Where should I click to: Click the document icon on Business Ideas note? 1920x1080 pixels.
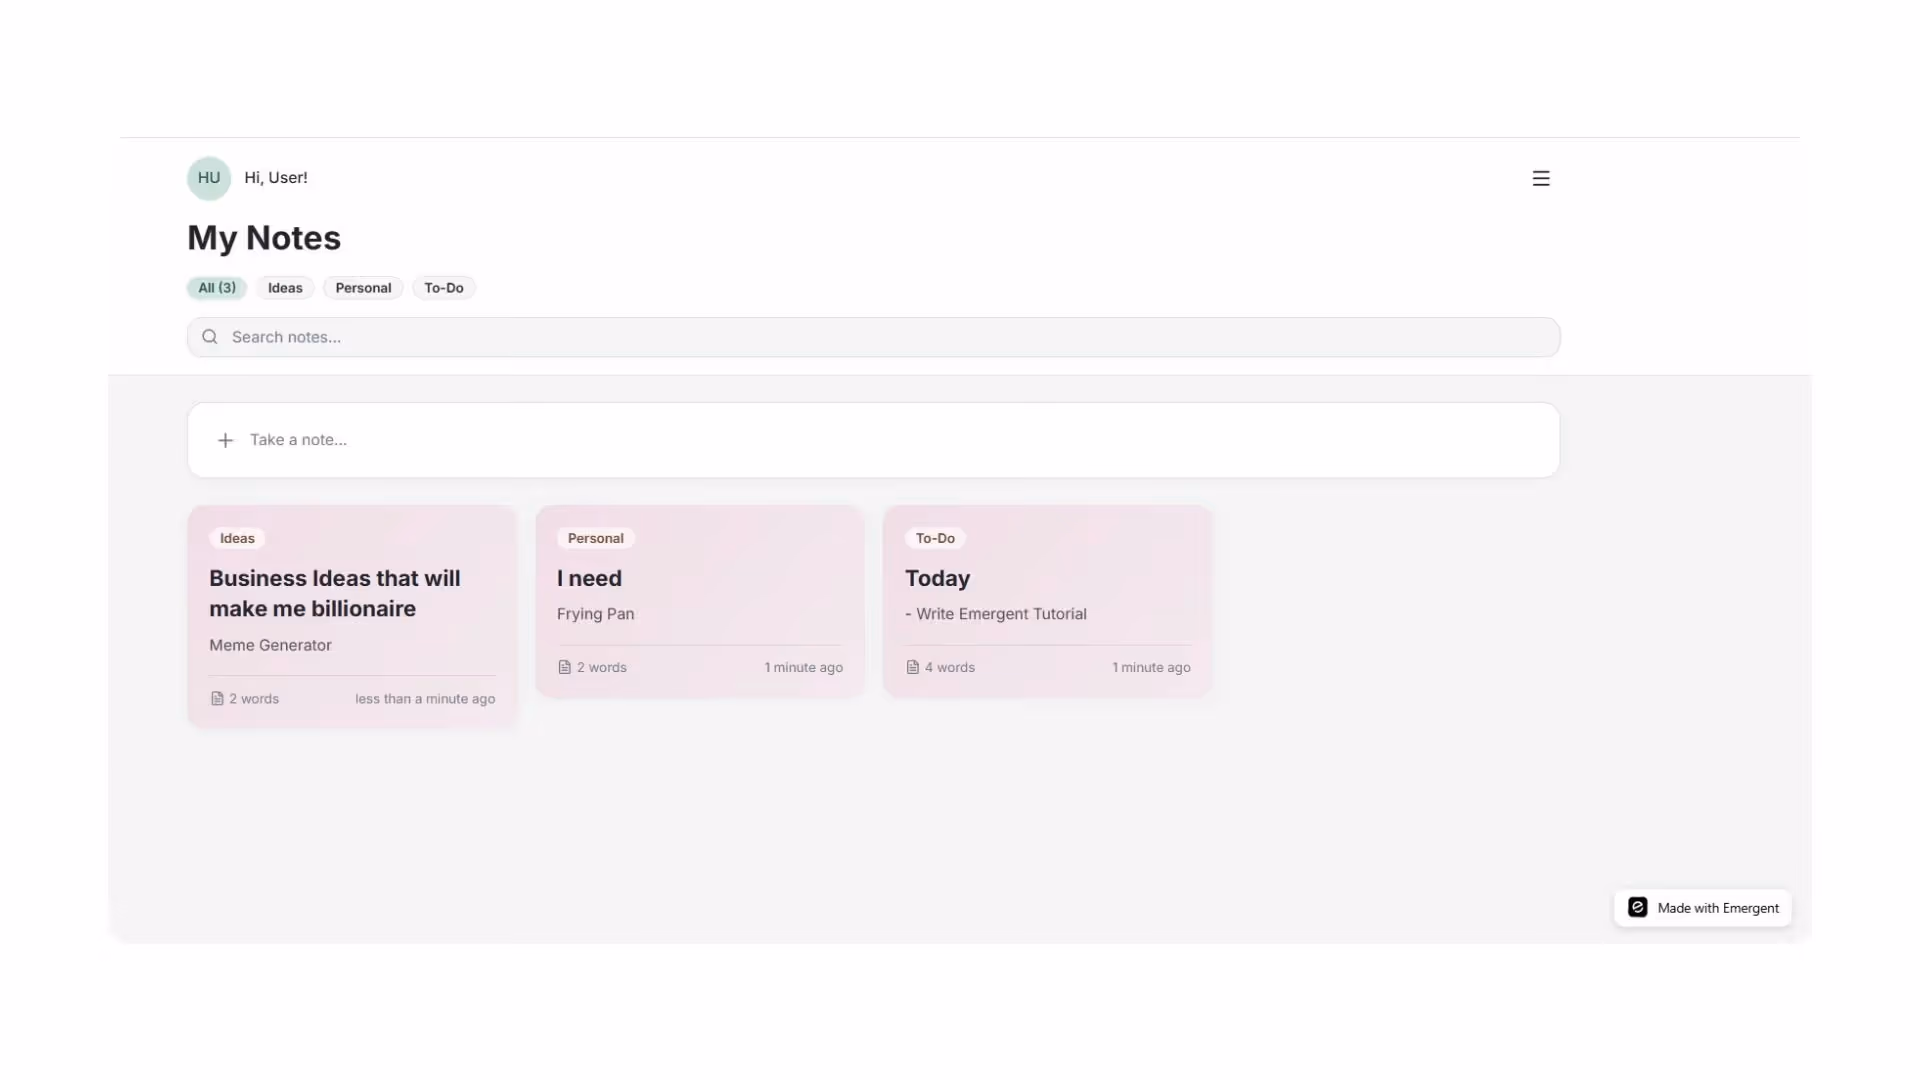pyautogui.click(x=217, y=699)
